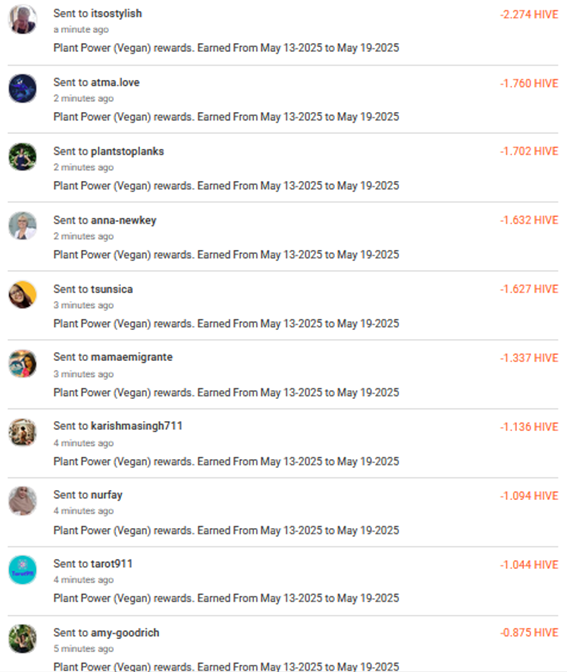Open karishmasingh711 avatar picture
Image resolution: width=567 pixels, height=672 pixels.
(23, 432)
